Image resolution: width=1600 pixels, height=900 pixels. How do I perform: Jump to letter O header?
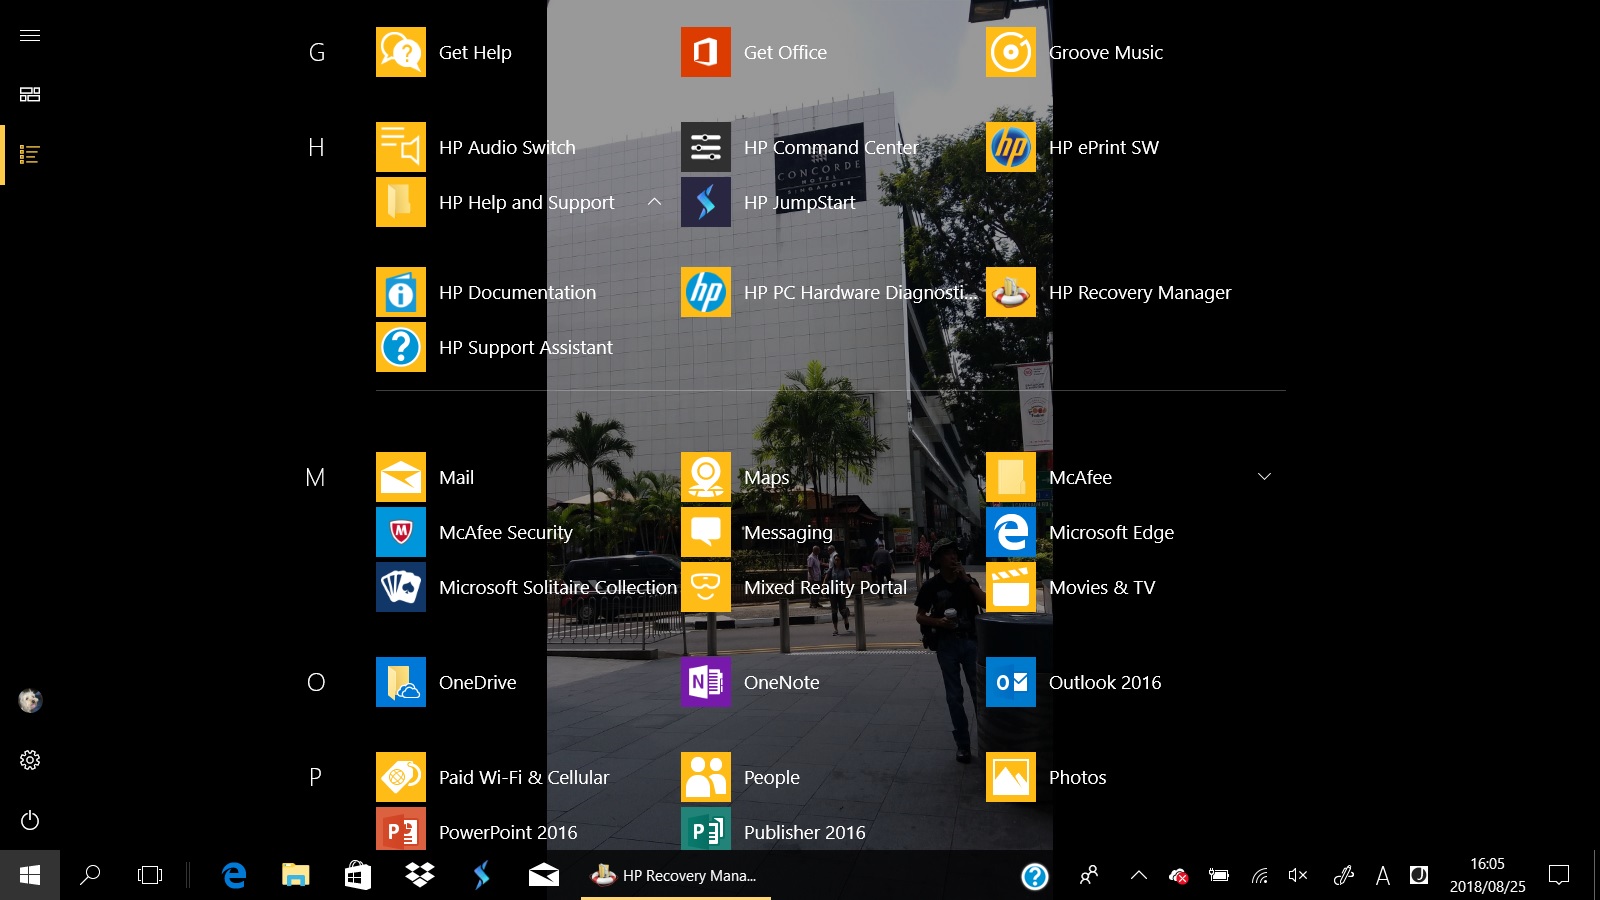[x=316, y=682]
